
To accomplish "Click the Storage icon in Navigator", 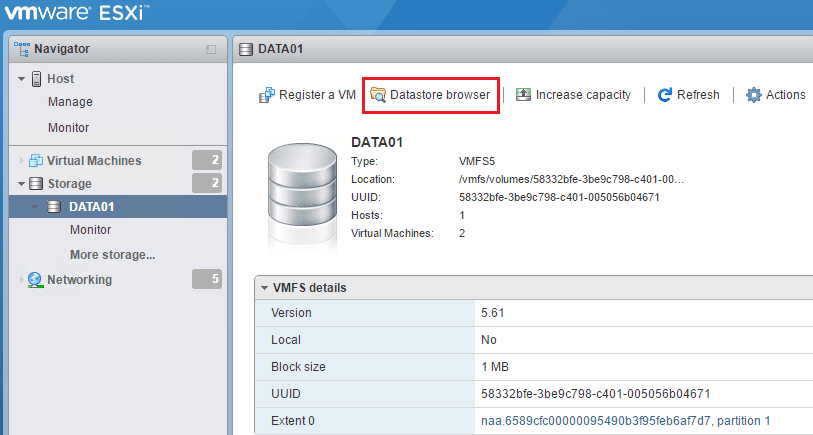I will tap(36, 184).
